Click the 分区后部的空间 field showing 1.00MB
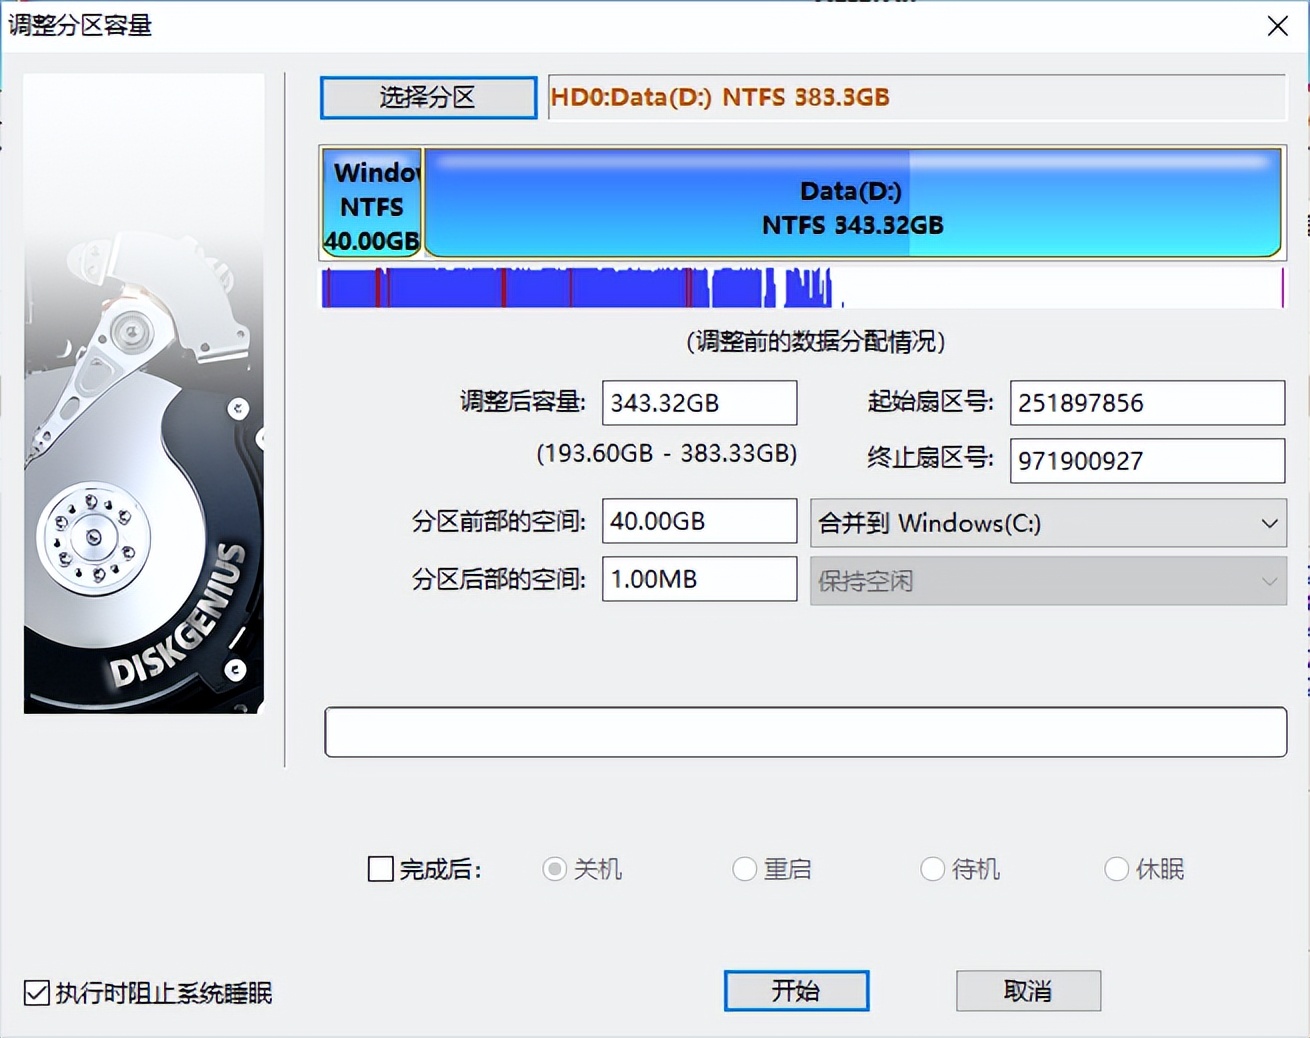 [x=698, y=579]
